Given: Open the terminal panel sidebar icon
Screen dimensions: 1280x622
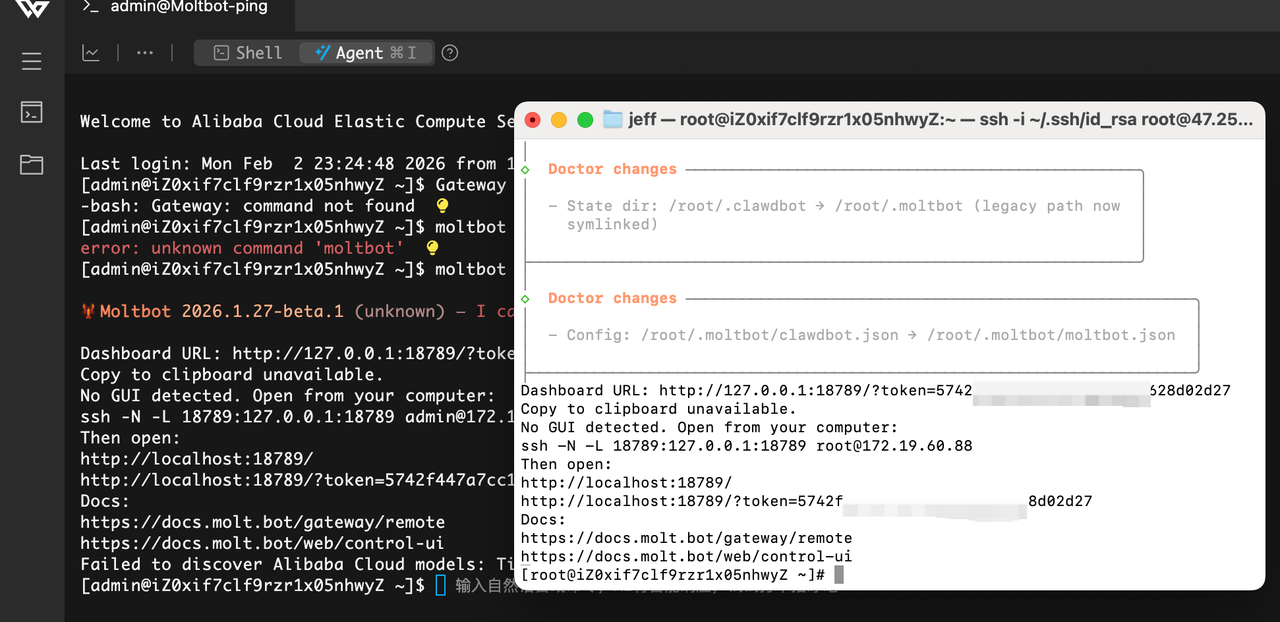Looking at the screenshot, I should click(32, 112).
